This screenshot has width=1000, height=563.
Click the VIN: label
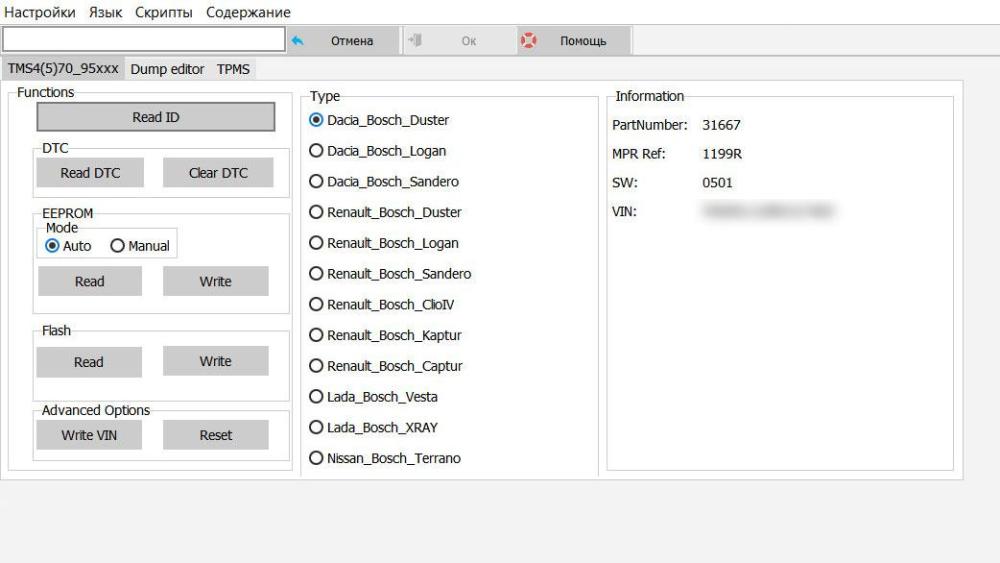[x=624, y=211]
